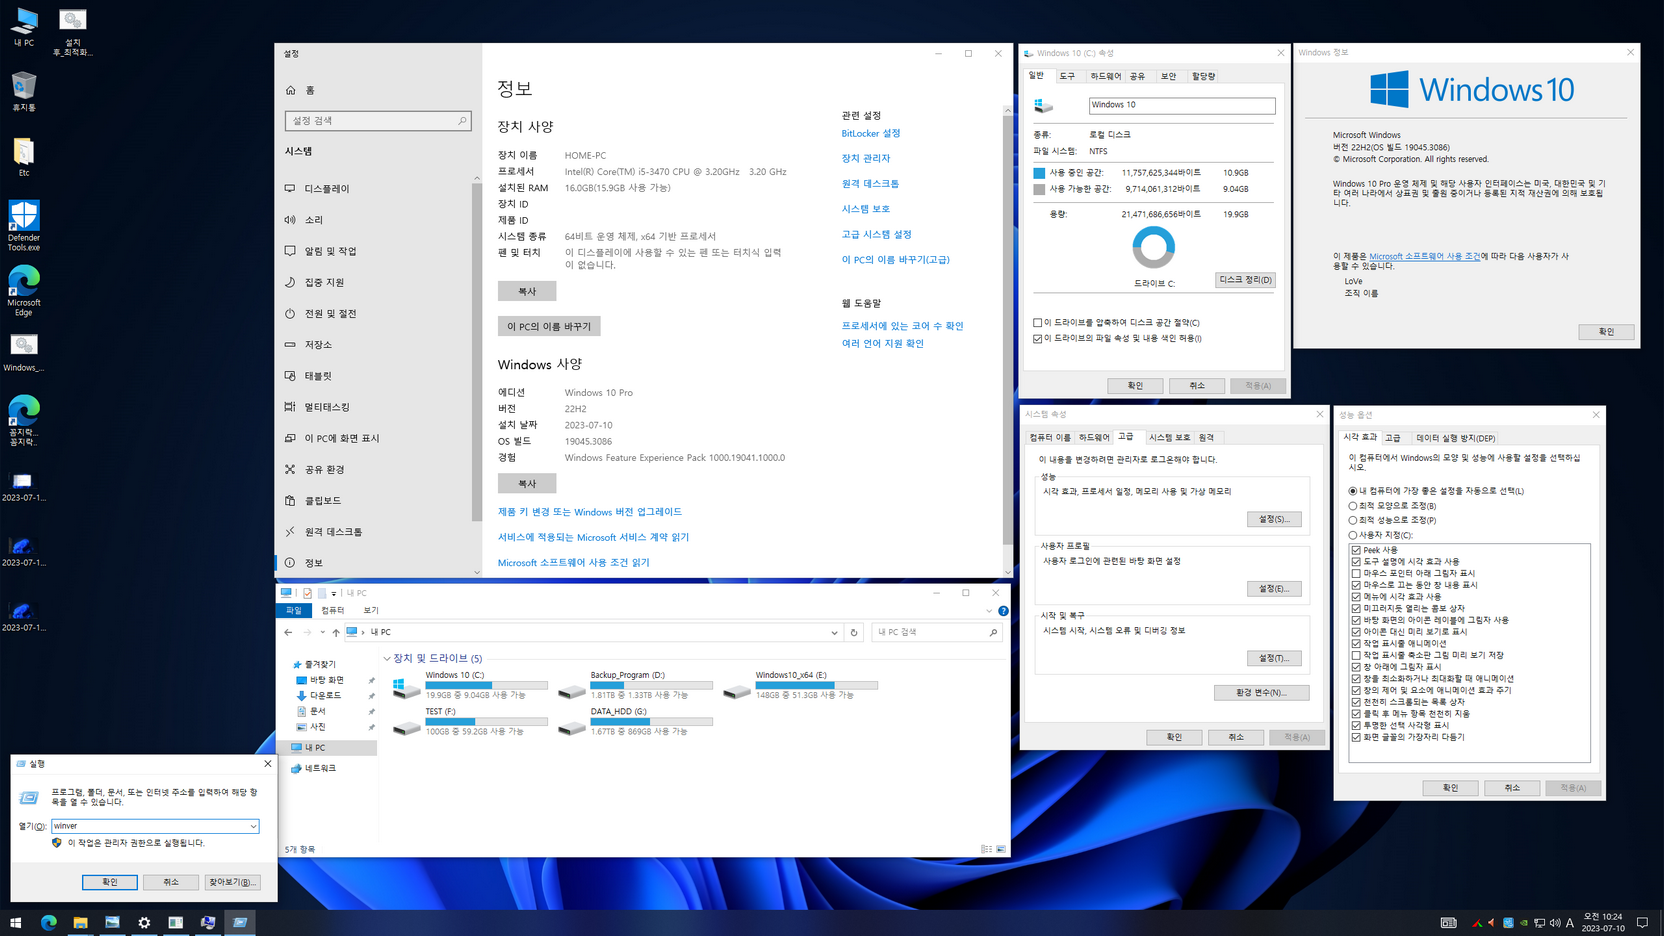
Task: Select 최적 모양으로 조정 radio button
Action: coord(1353,506)
